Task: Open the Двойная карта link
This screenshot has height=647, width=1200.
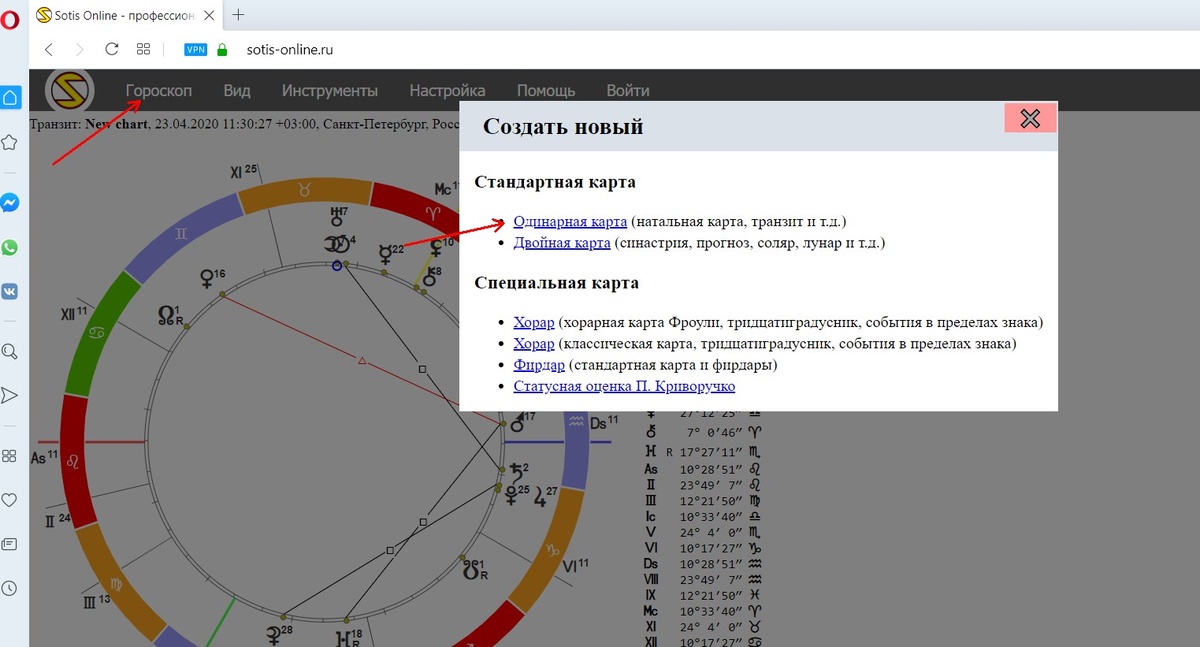Action: point(562,243)
